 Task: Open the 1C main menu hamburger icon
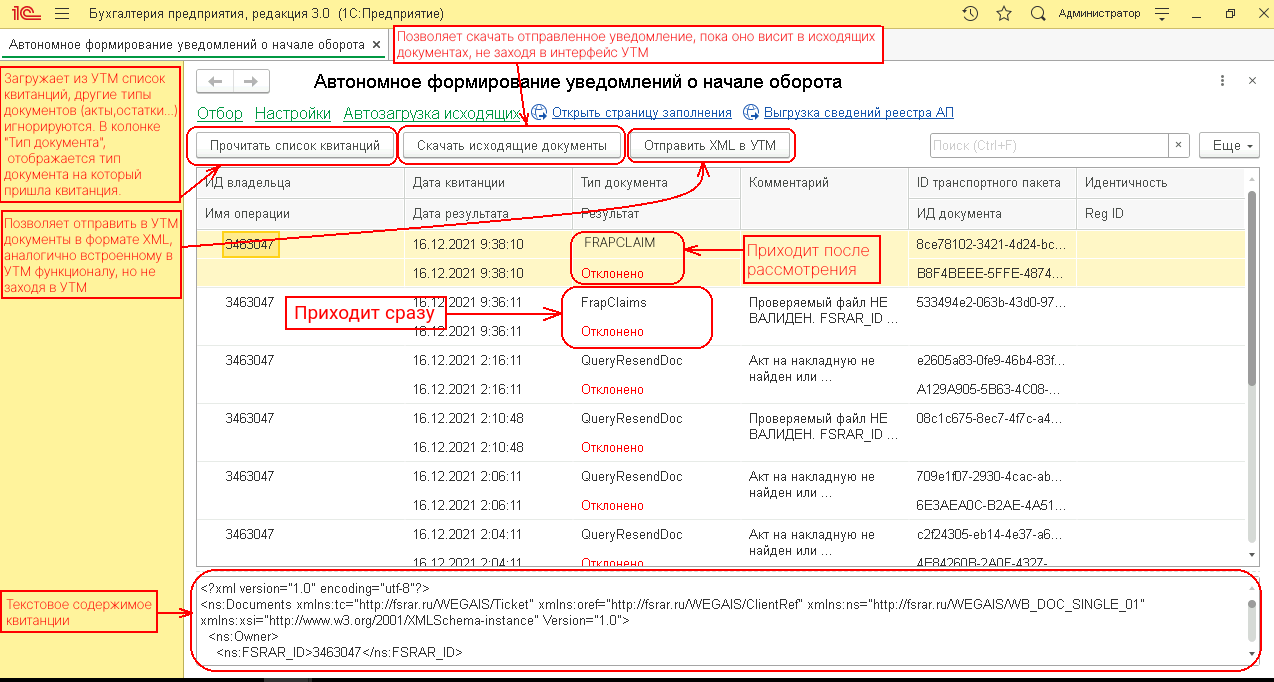pos(60,14)
